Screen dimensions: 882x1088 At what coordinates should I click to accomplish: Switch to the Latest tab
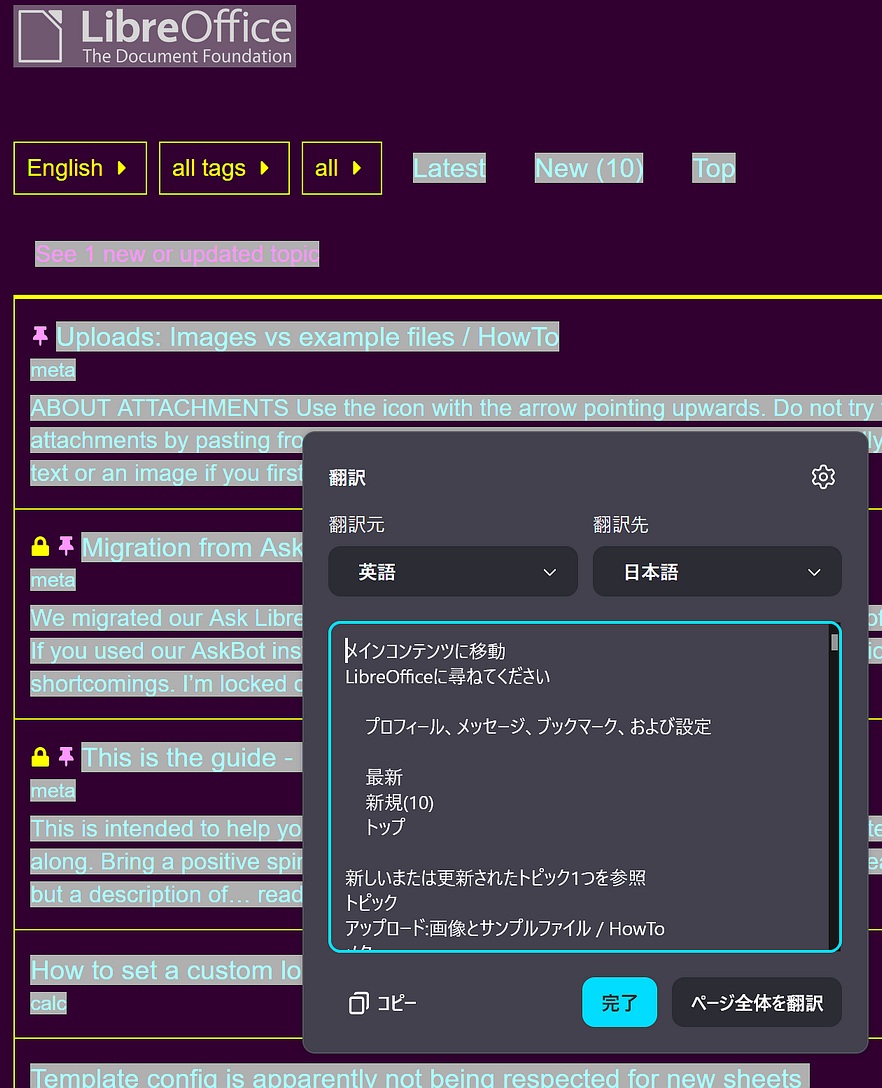[449, 168]
